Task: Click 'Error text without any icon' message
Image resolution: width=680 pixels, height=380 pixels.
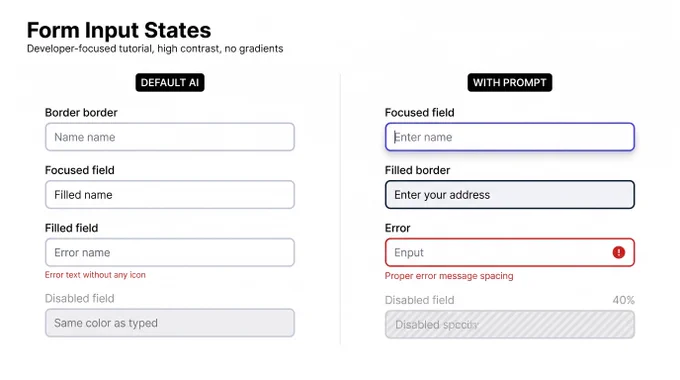Action: [x=95, y=275]
